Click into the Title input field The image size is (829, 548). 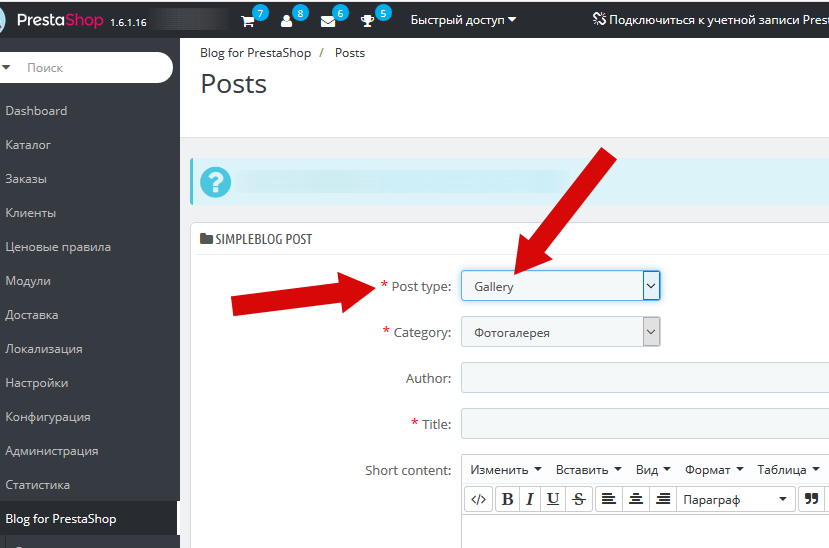pyautogui.click(x=645, y=423)
